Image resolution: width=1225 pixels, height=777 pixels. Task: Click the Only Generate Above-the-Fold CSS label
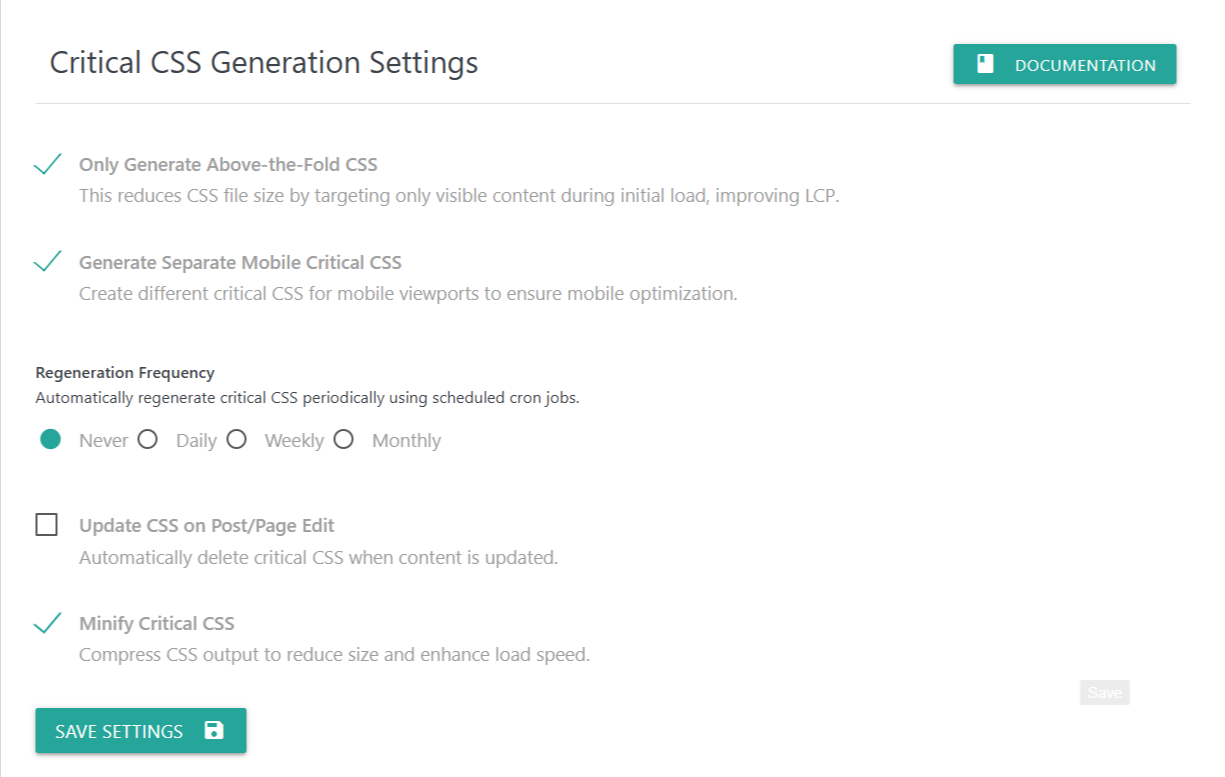pos(228,164)
